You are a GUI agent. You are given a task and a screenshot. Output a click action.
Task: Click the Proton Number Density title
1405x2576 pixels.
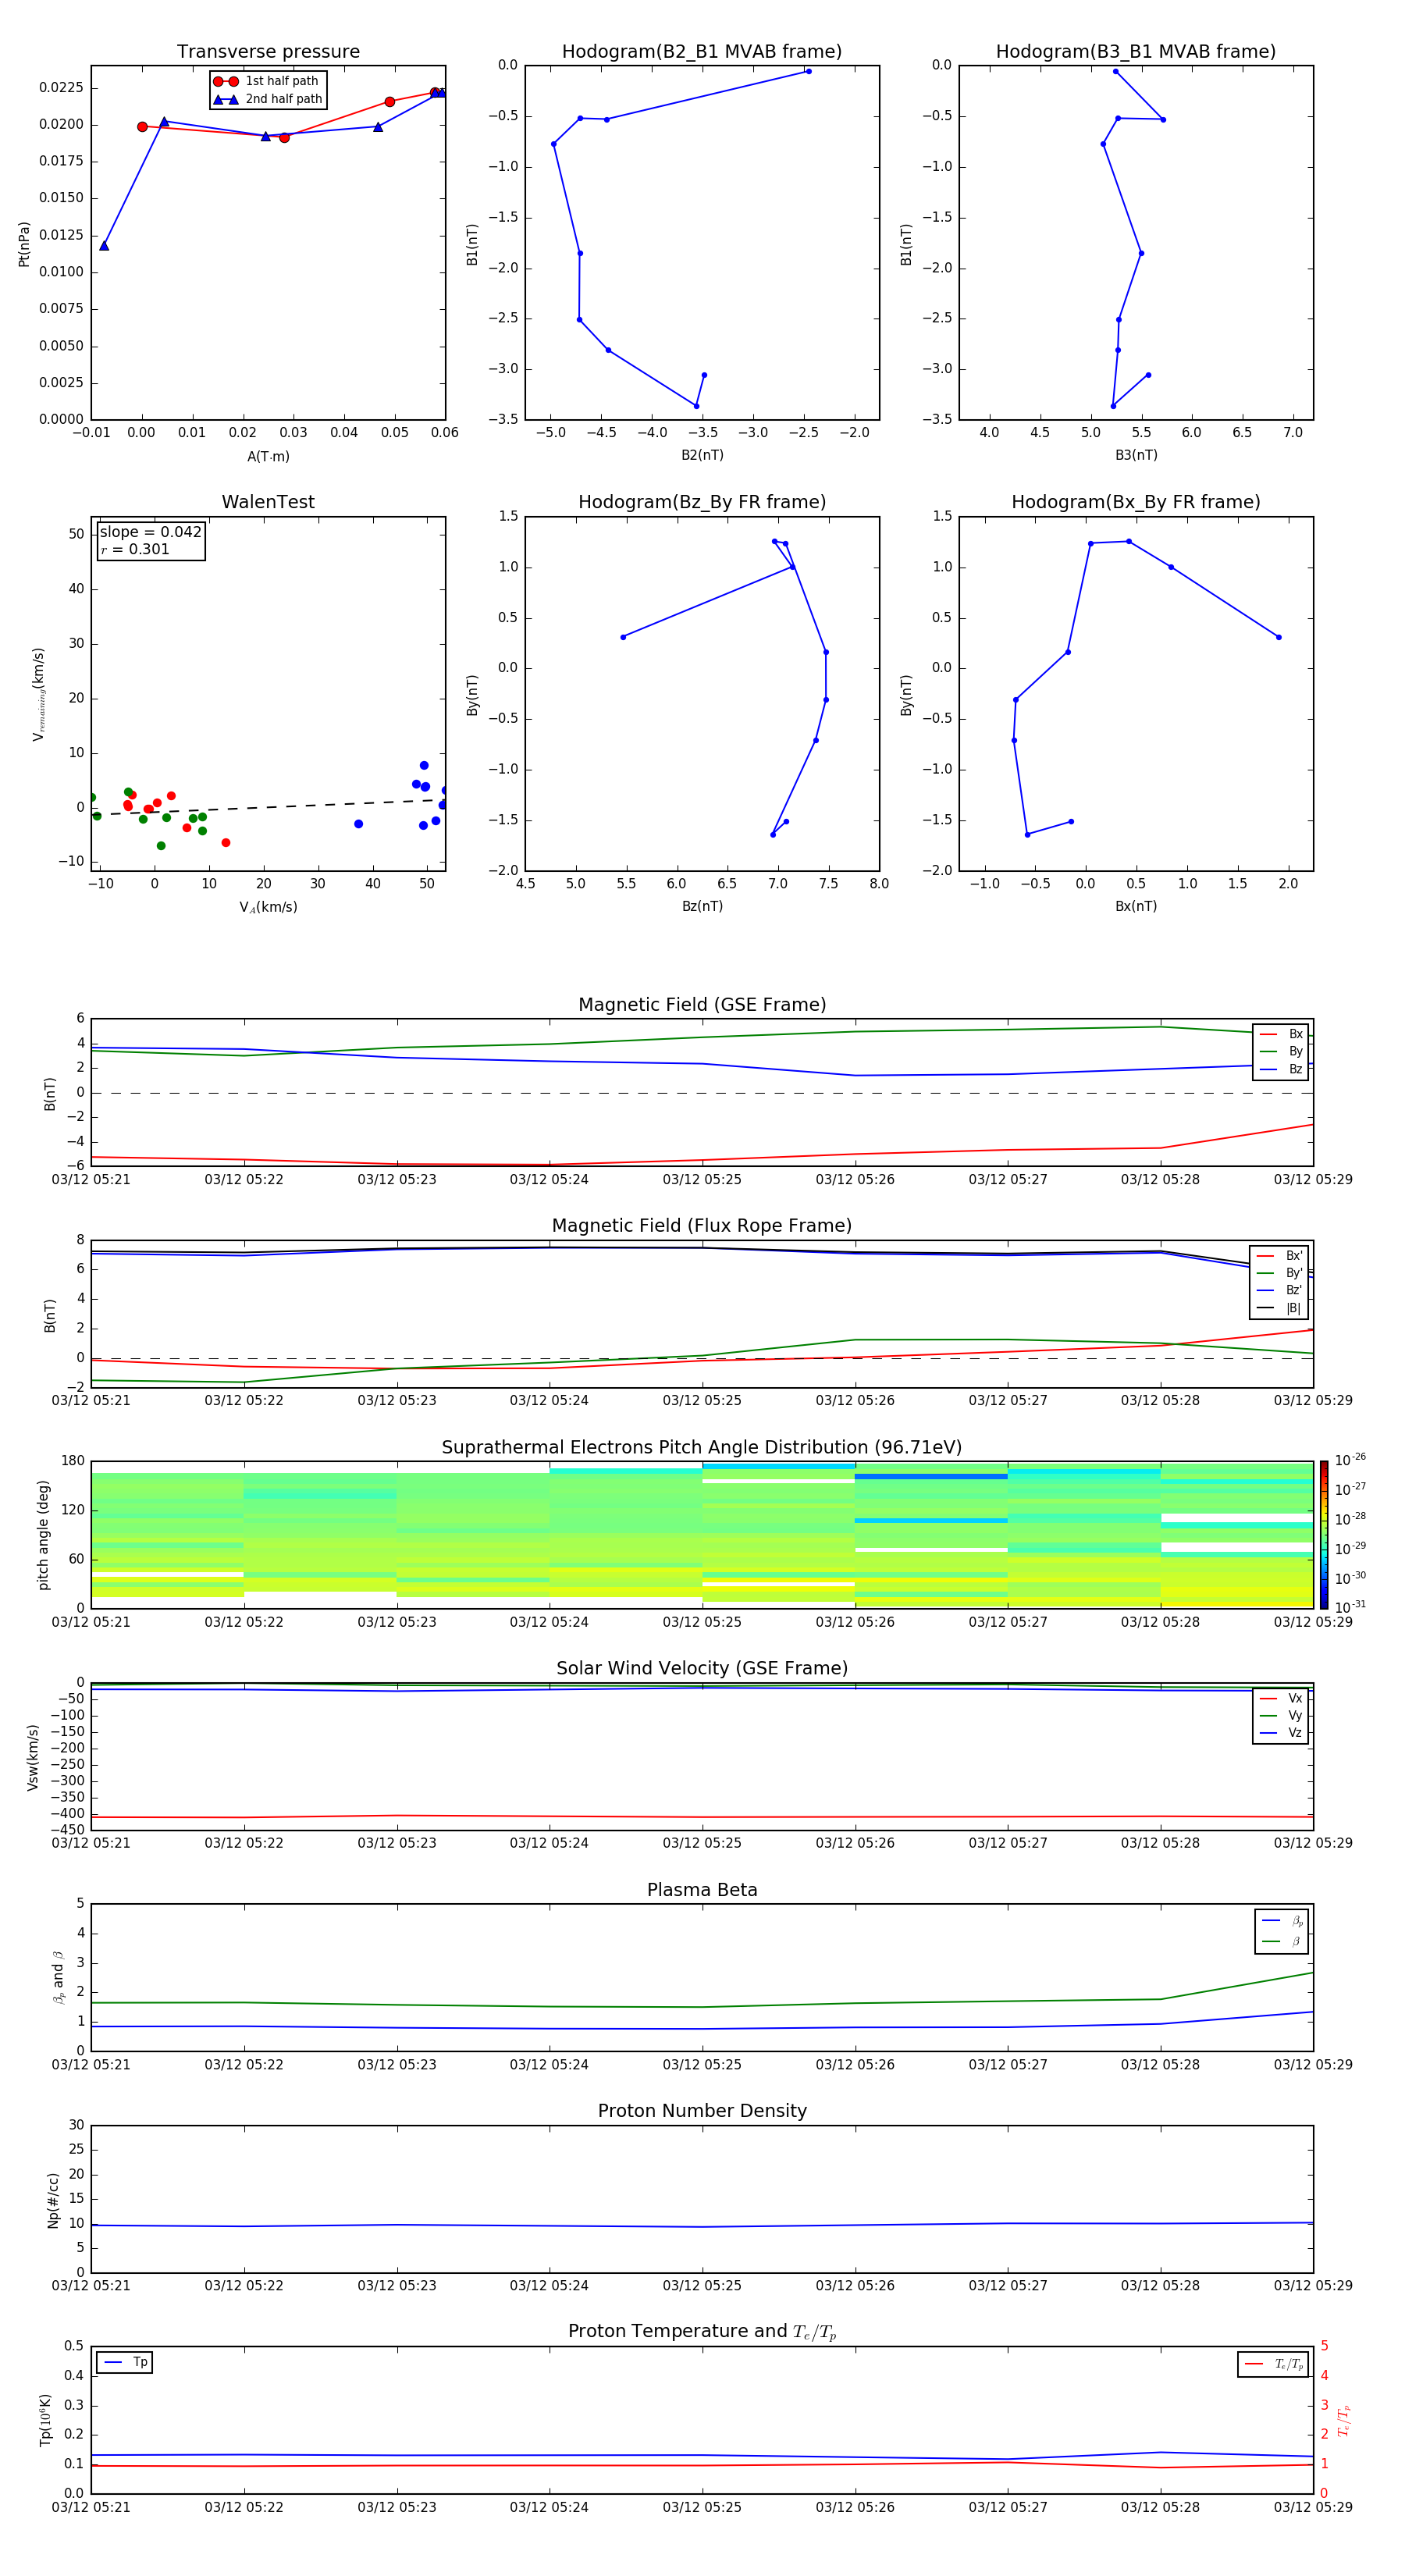[x=702, y=2112]
